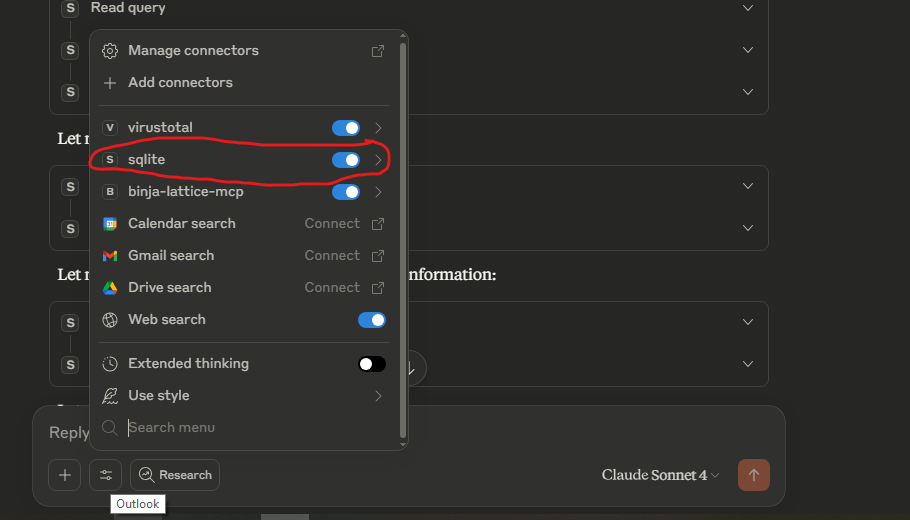Click Connect link for Gmail search

click(x=332, y=256)
